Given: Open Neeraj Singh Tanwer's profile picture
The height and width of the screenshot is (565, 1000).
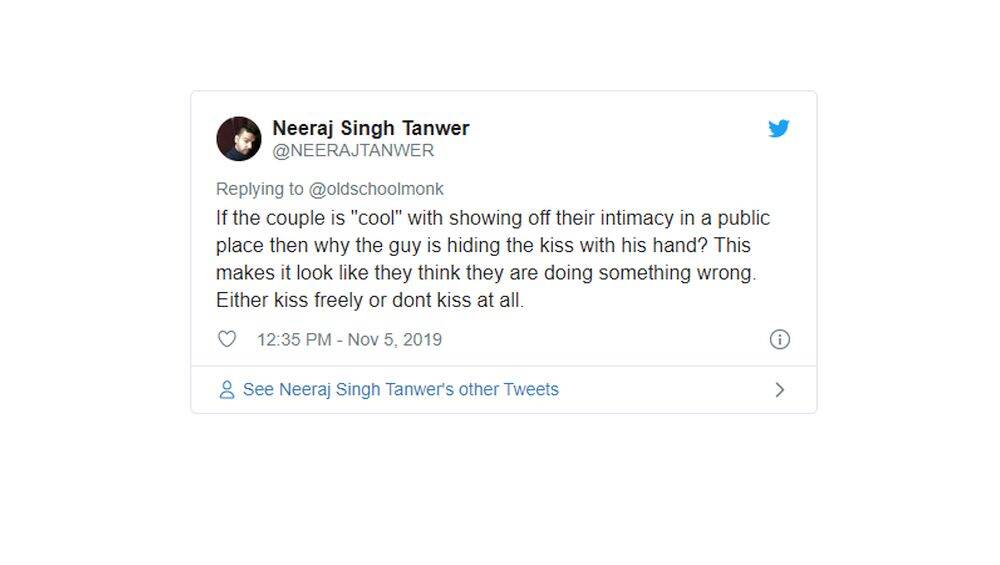Looking at the screenshot, I should point(239,138).
